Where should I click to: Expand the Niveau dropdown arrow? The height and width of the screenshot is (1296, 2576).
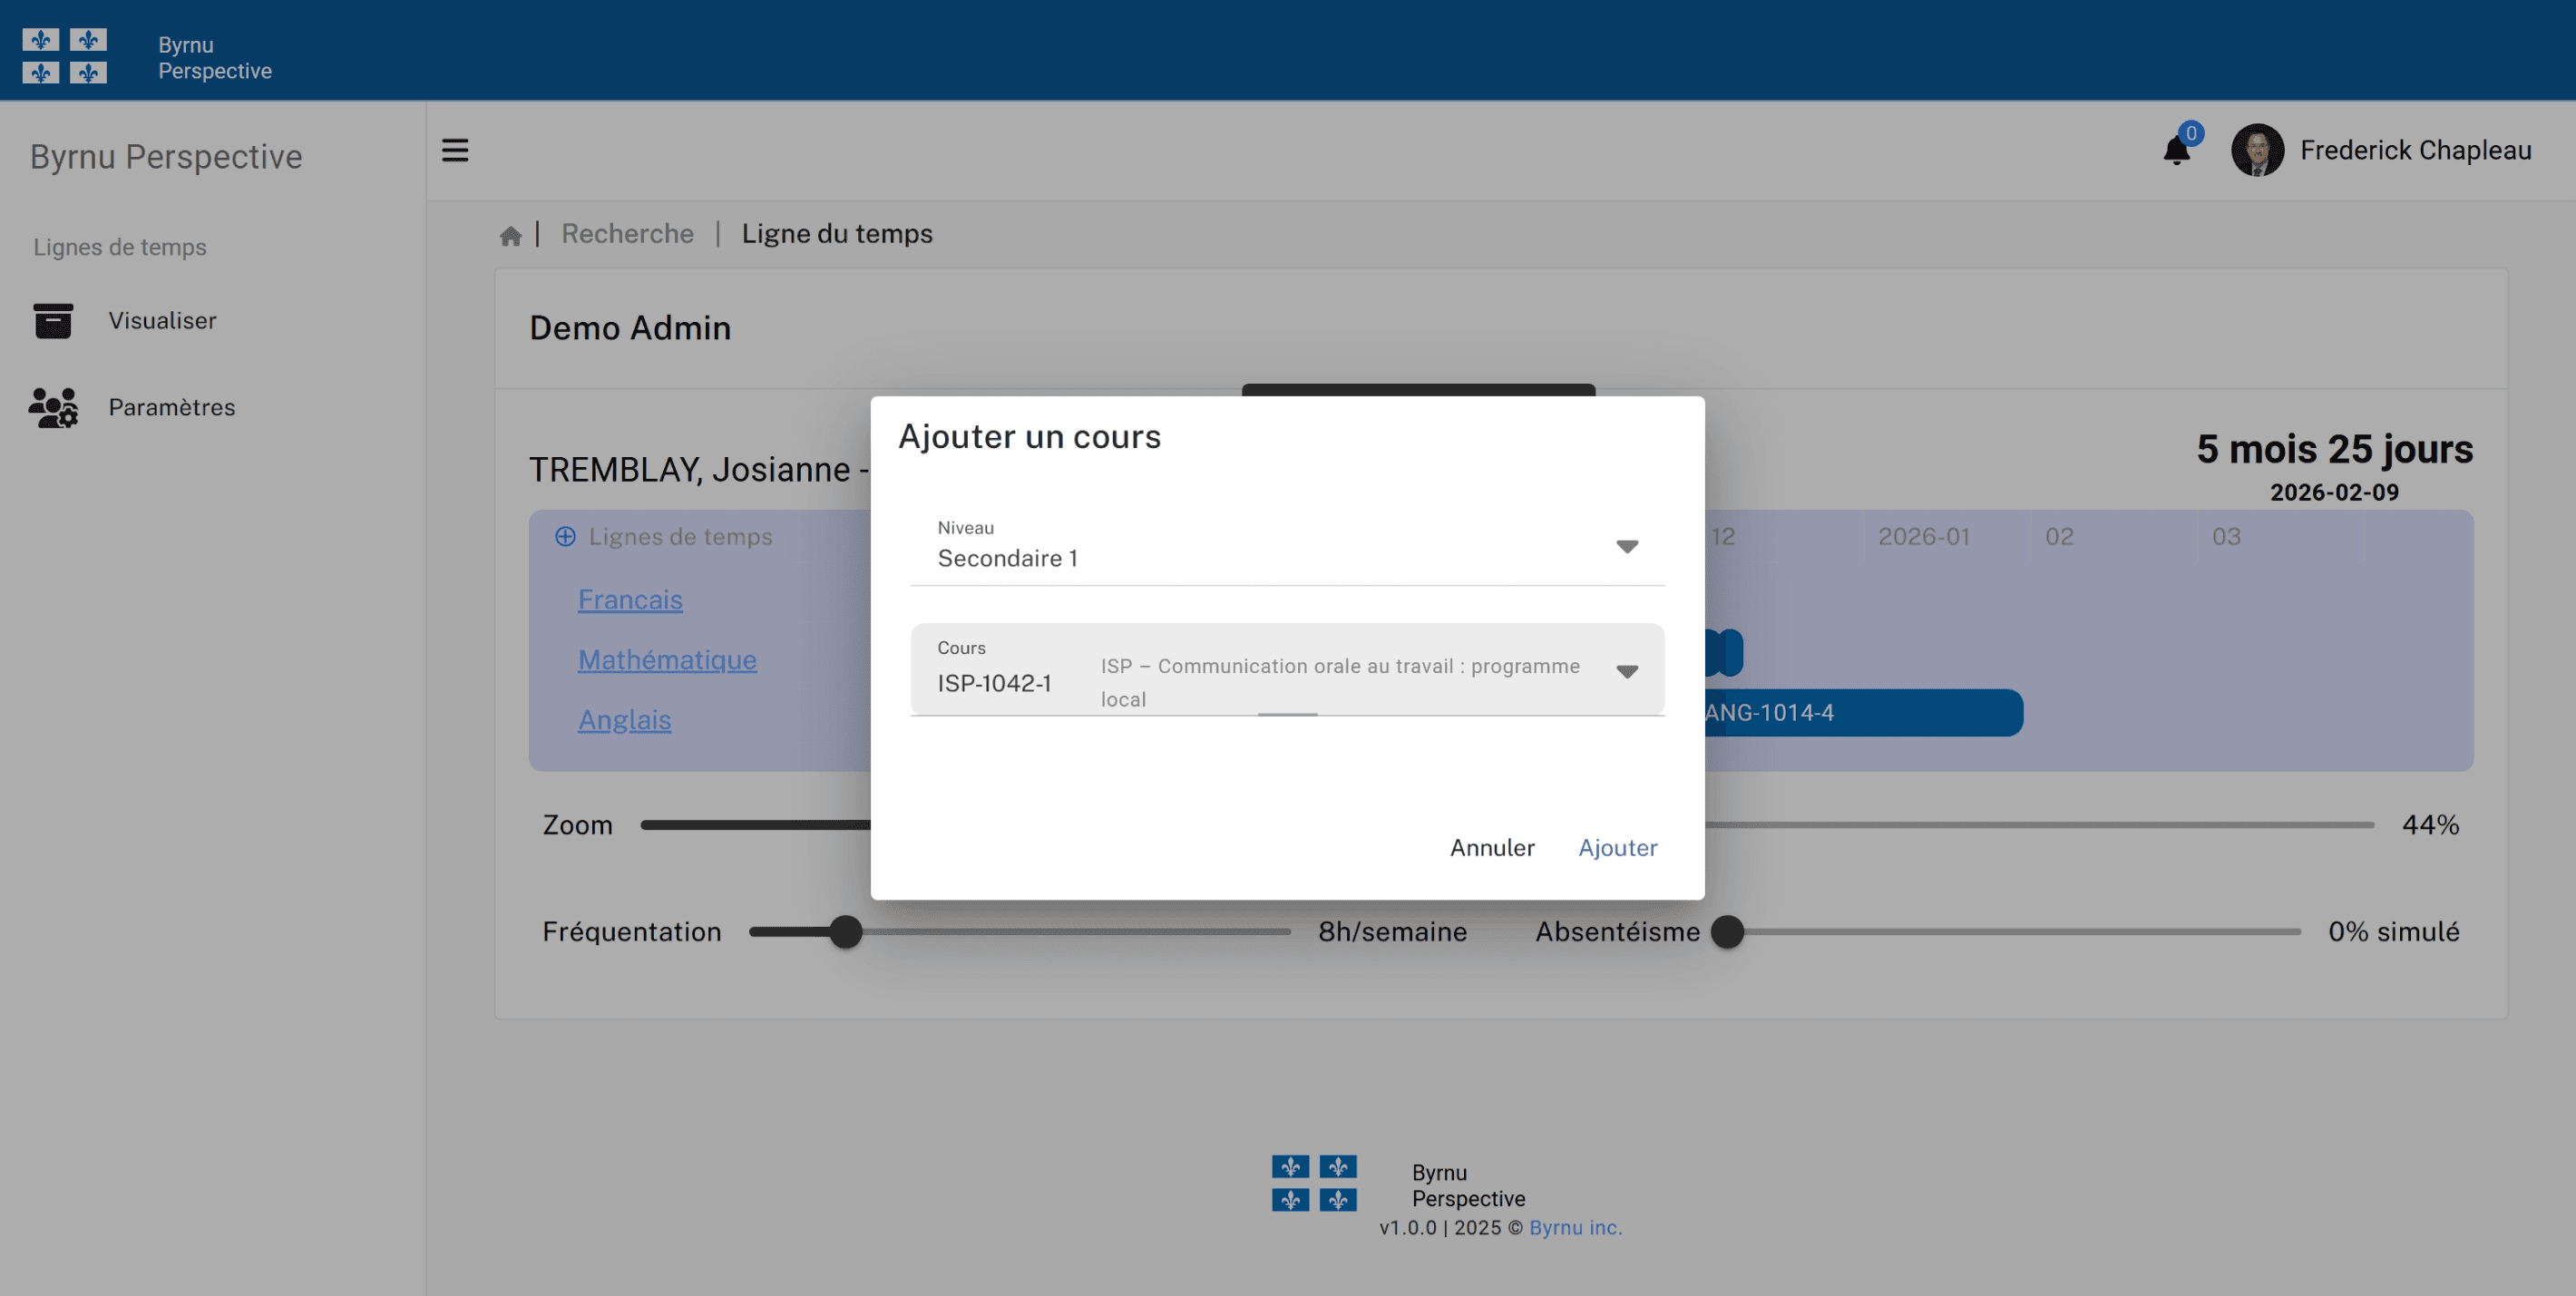click(1626, 546)
